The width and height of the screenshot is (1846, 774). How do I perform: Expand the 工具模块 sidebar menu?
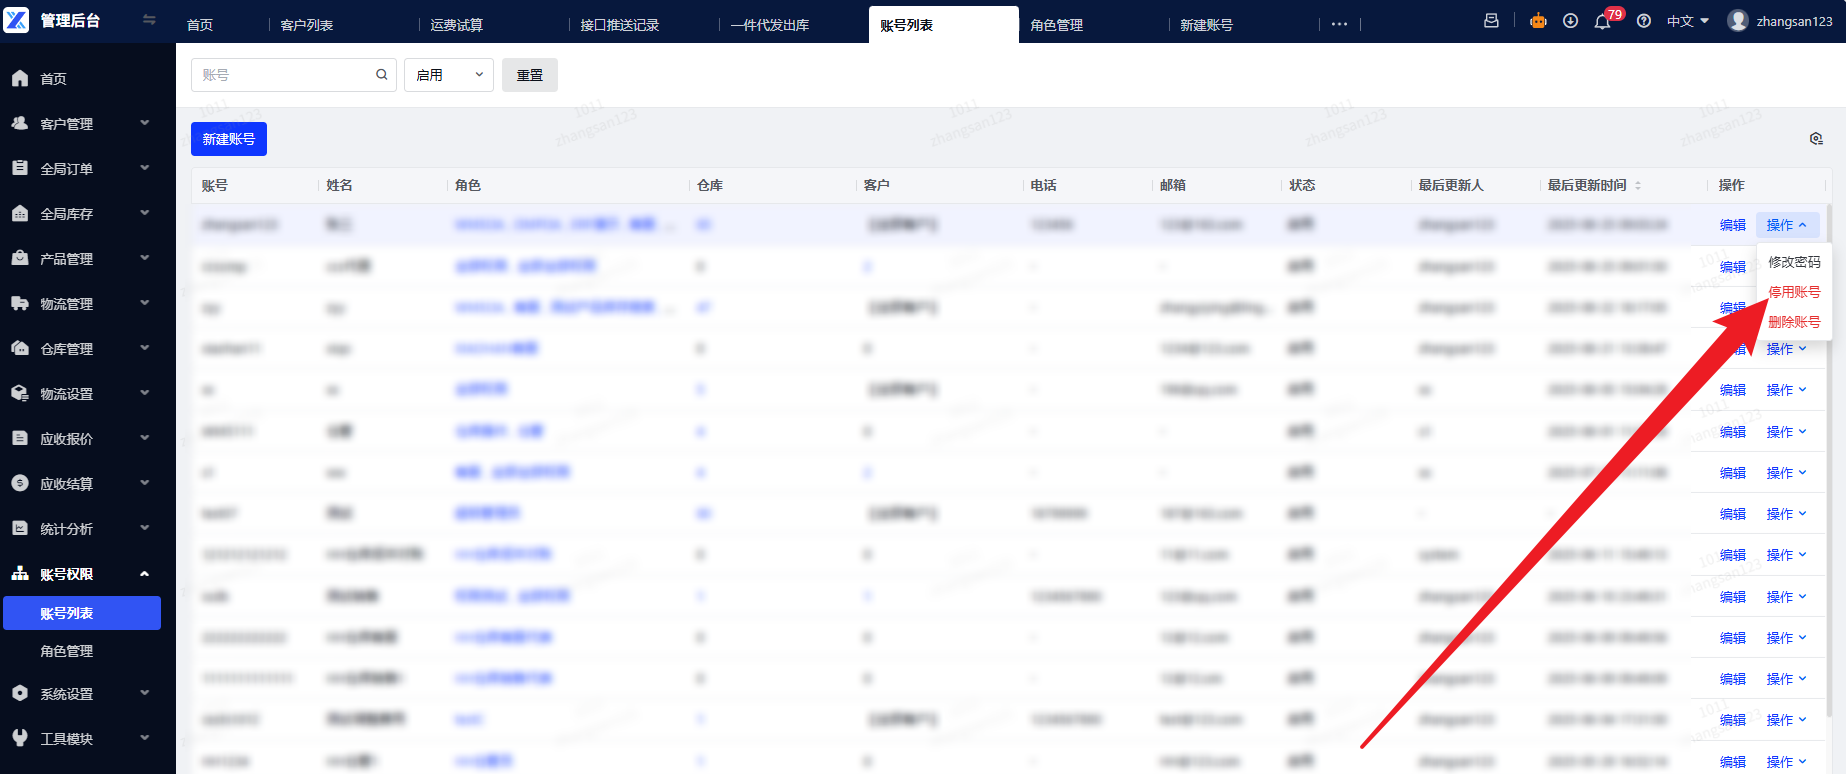[145, 738]
